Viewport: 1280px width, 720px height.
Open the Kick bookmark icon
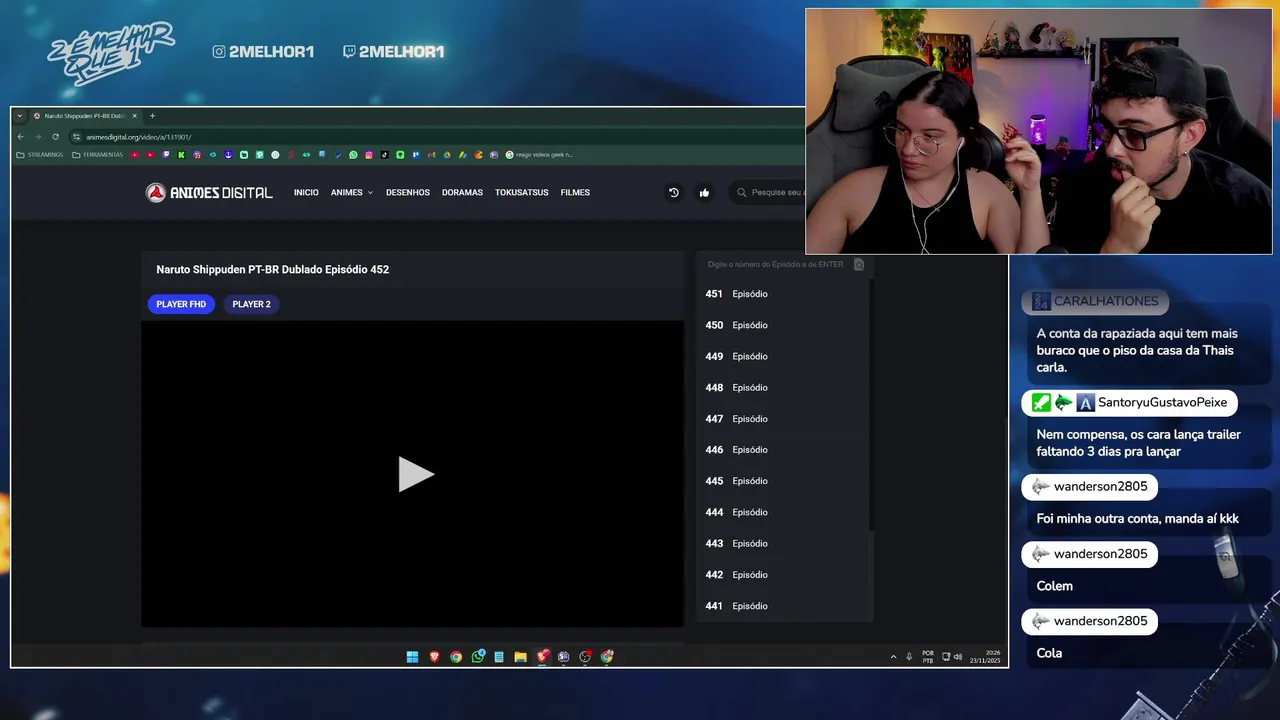click(x=181, y=155)
